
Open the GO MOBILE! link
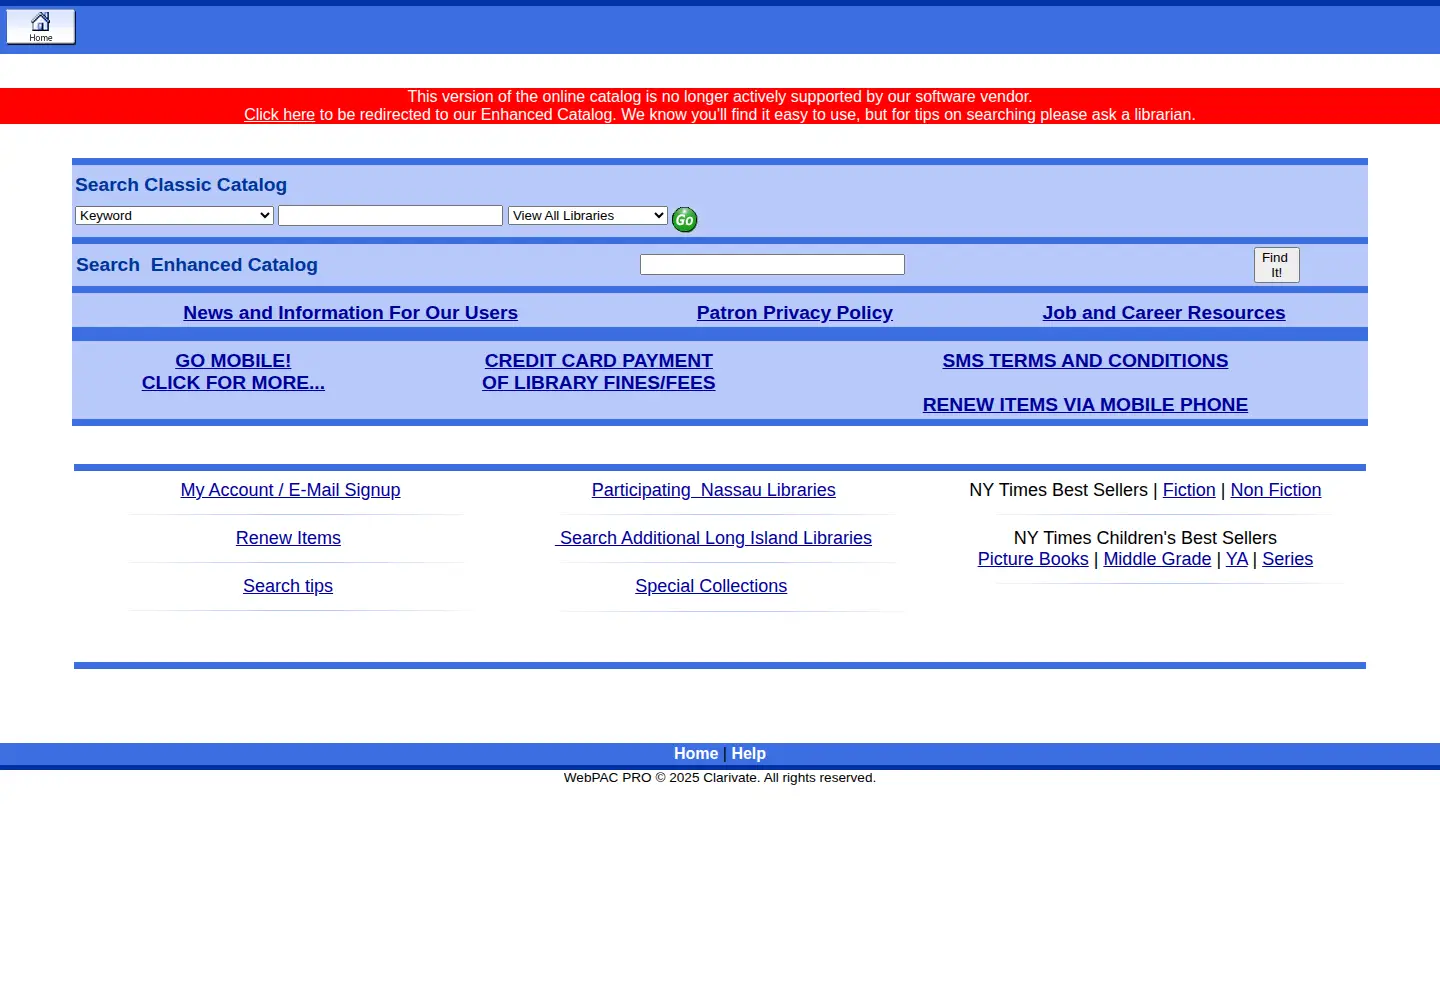(233, 372)
